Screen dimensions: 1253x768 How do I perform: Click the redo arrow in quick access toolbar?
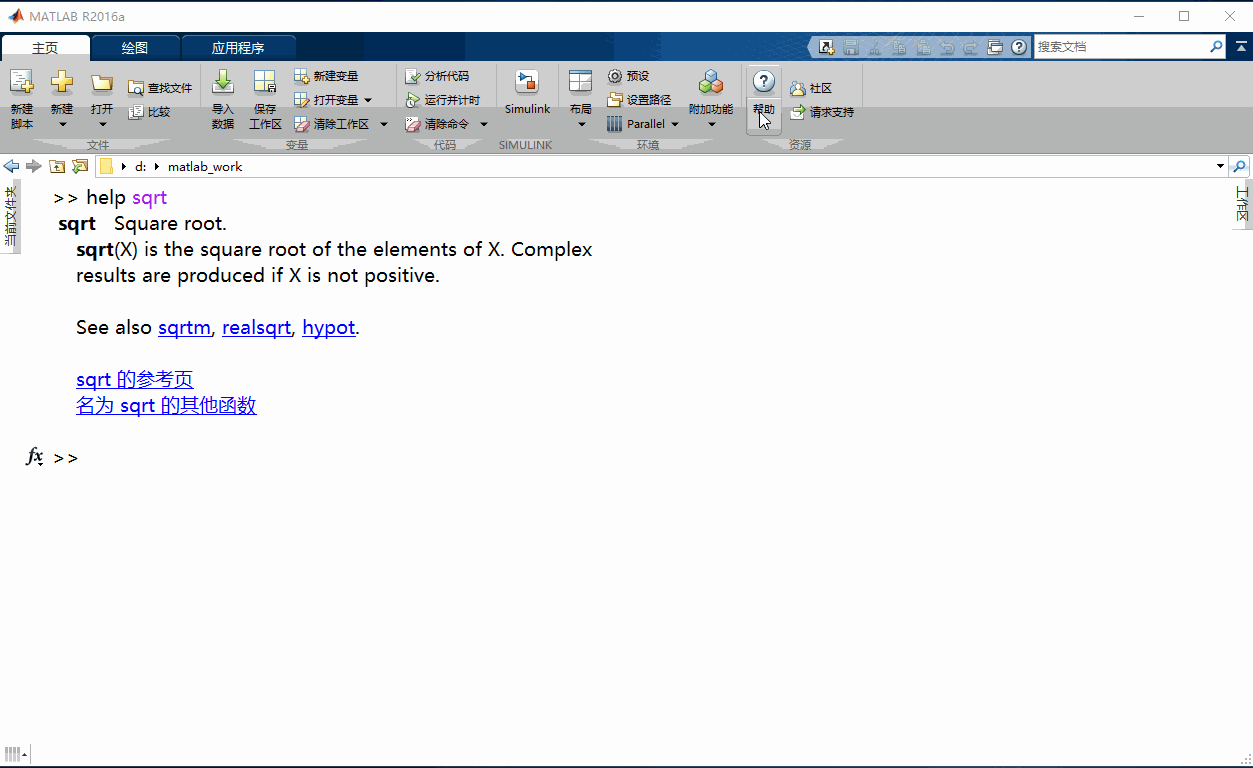[x=970, y=47]
